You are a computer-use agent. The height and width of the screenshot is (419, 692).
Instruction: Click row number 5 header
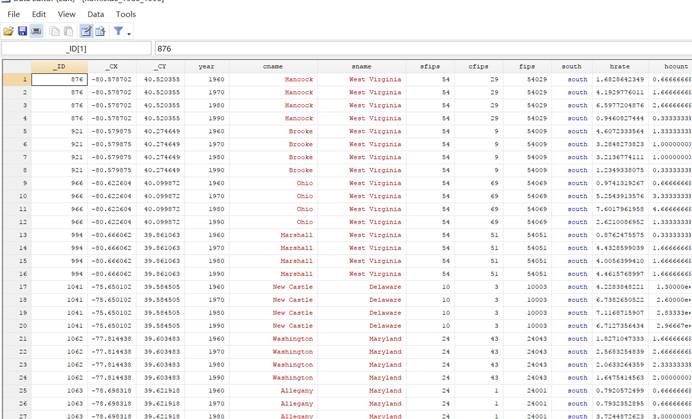click(x=17, y=131)
